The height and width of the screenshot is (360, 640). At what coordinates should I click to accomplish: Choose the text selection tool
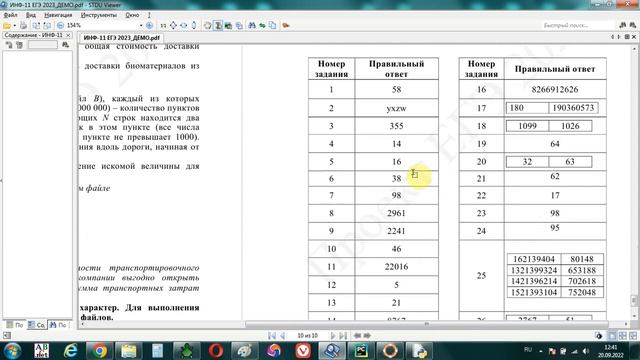pos(218,25)
